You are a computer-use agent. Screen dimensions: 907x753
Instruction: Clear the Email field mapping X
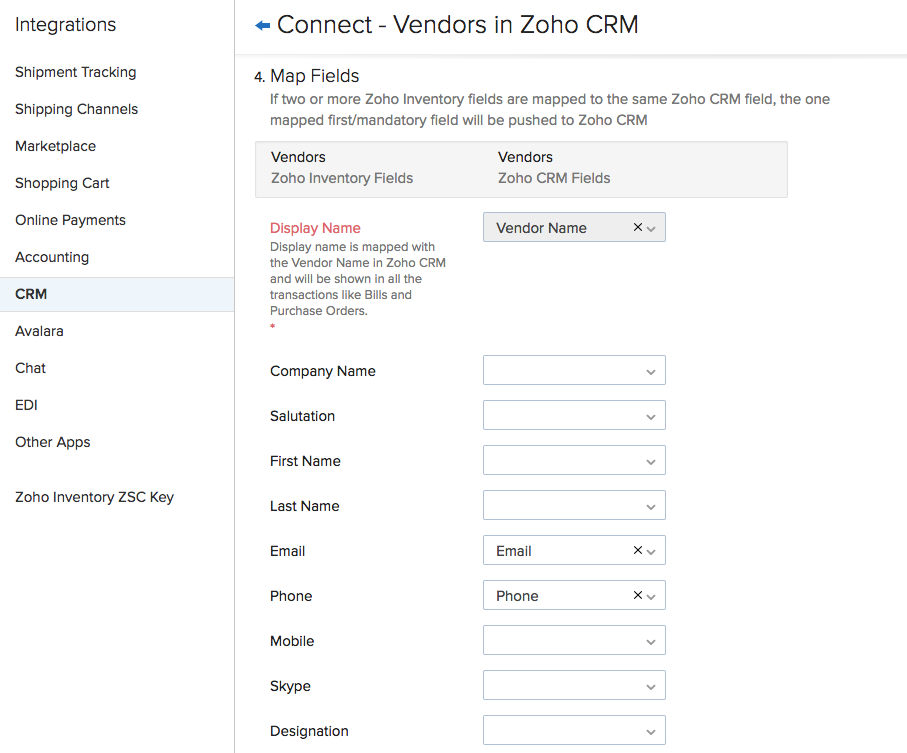point(637,550)
